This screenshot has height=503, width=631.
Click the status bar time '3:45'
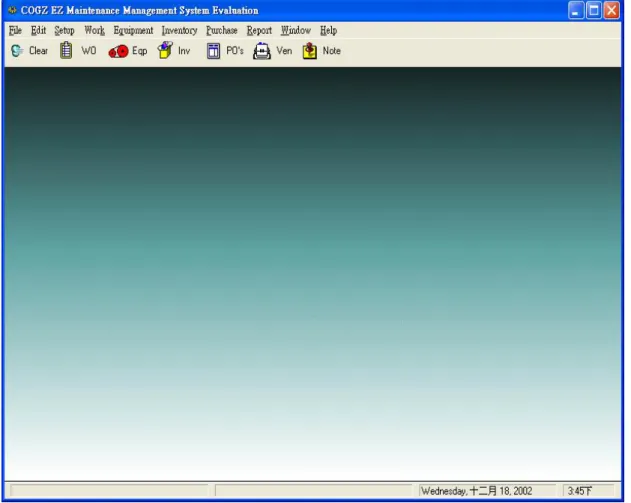(579, 491)
